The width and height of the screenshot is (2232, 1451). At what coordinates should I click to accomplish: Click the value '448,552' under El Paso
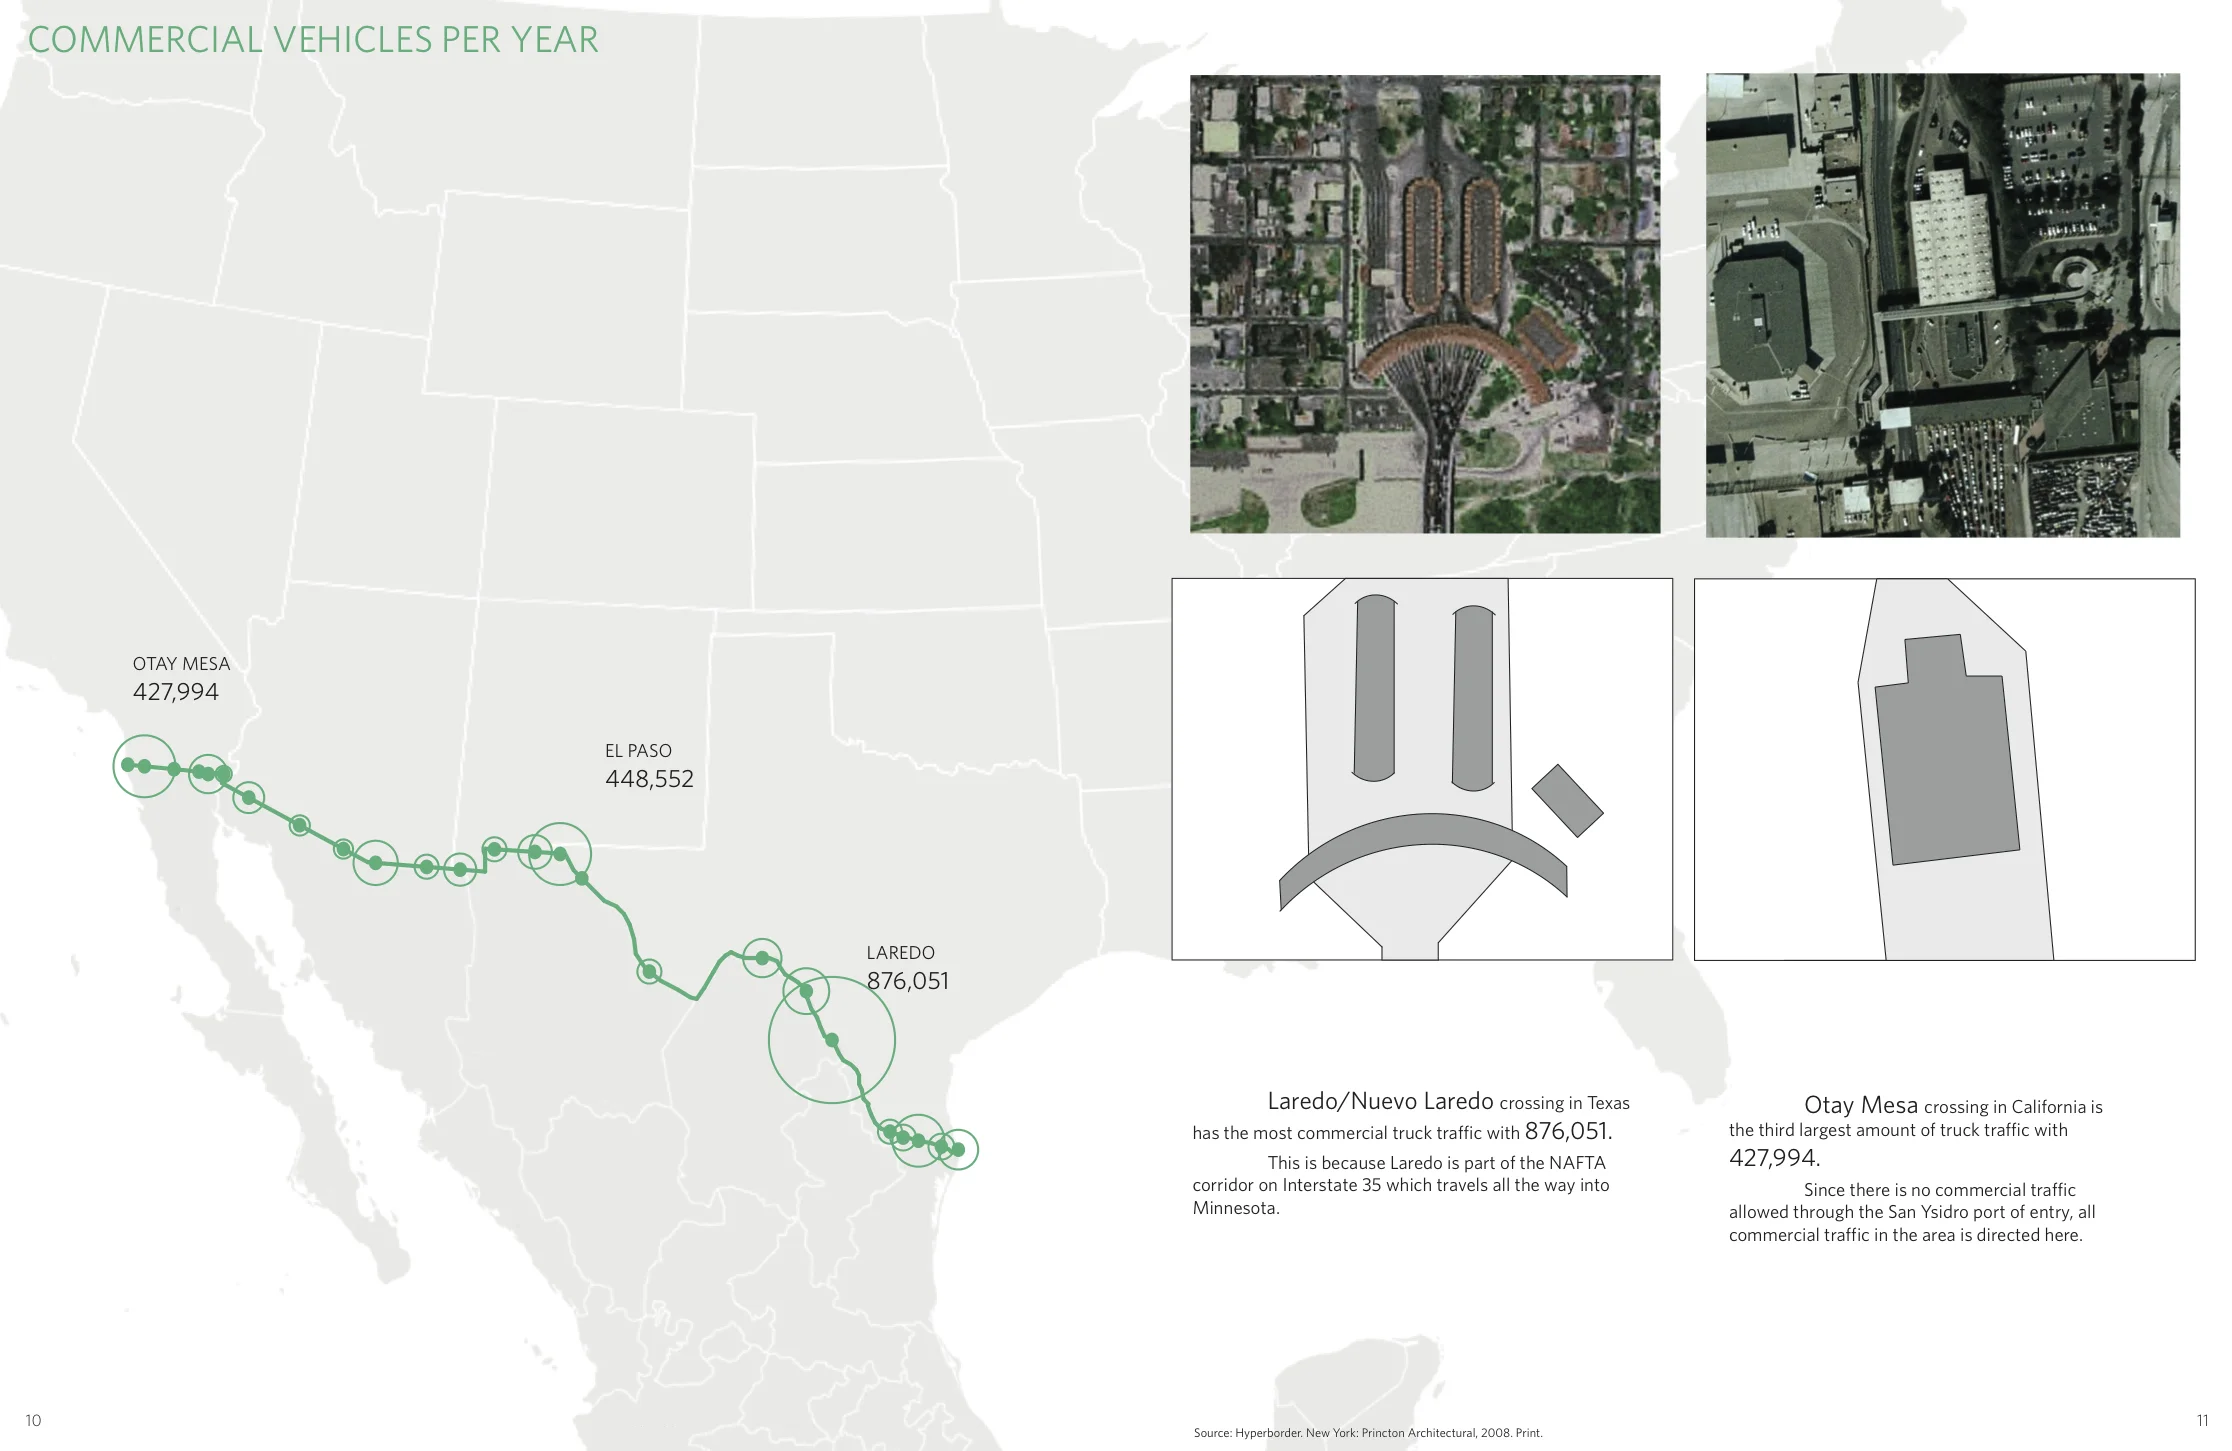pos(649,779)
